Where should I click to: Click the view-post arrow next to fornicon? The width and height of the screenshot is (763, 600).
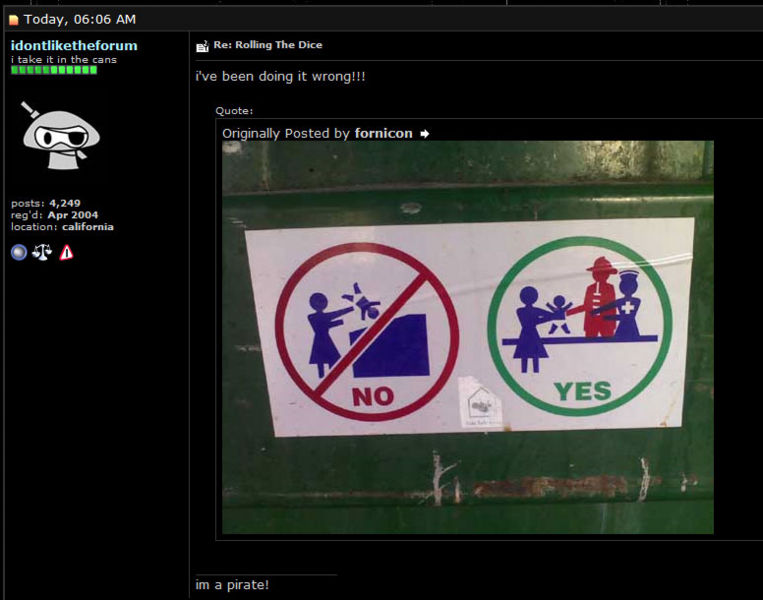click(x=424, y=134)
